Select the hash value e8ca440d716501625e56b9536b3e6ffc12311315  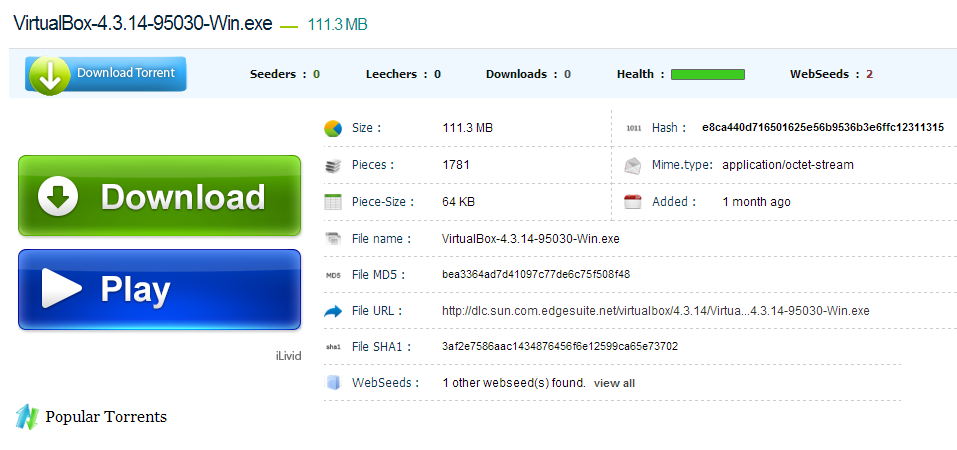[823, 128]
